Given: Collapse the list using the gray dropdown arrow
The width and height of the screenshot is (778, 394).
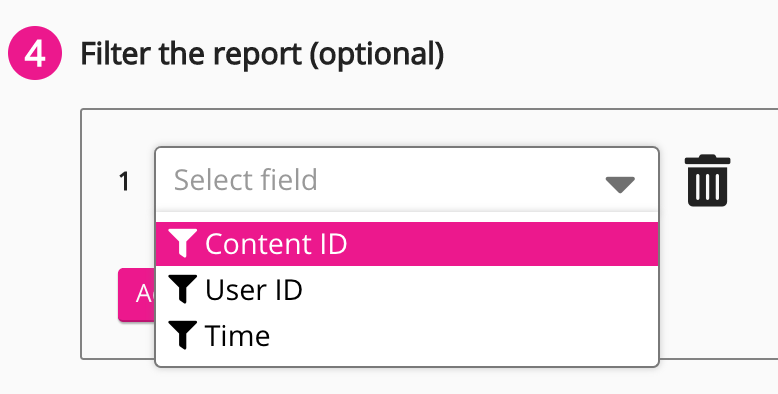Looking at the screenshot, I should pyautogui.click(x=620, y=185).
